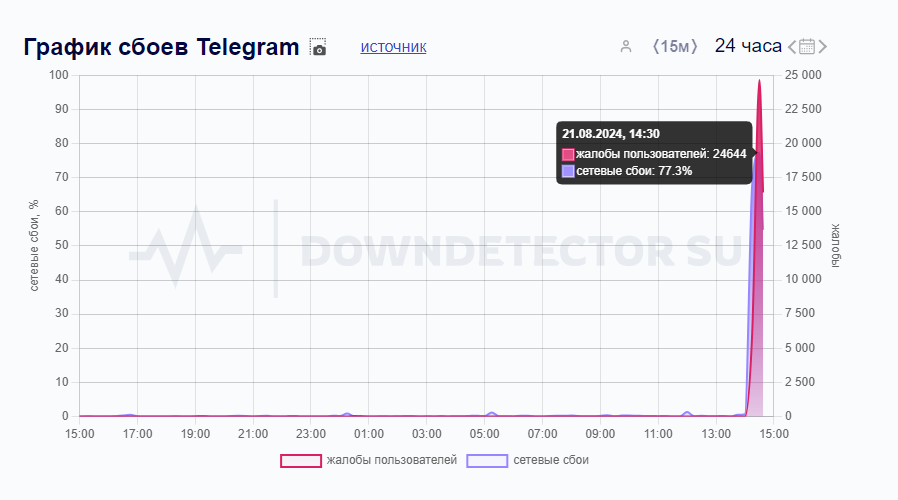Screen dimensions: 898x500
Task: Click the pink swatch in the tooltip
Action: tap(568, 155)
